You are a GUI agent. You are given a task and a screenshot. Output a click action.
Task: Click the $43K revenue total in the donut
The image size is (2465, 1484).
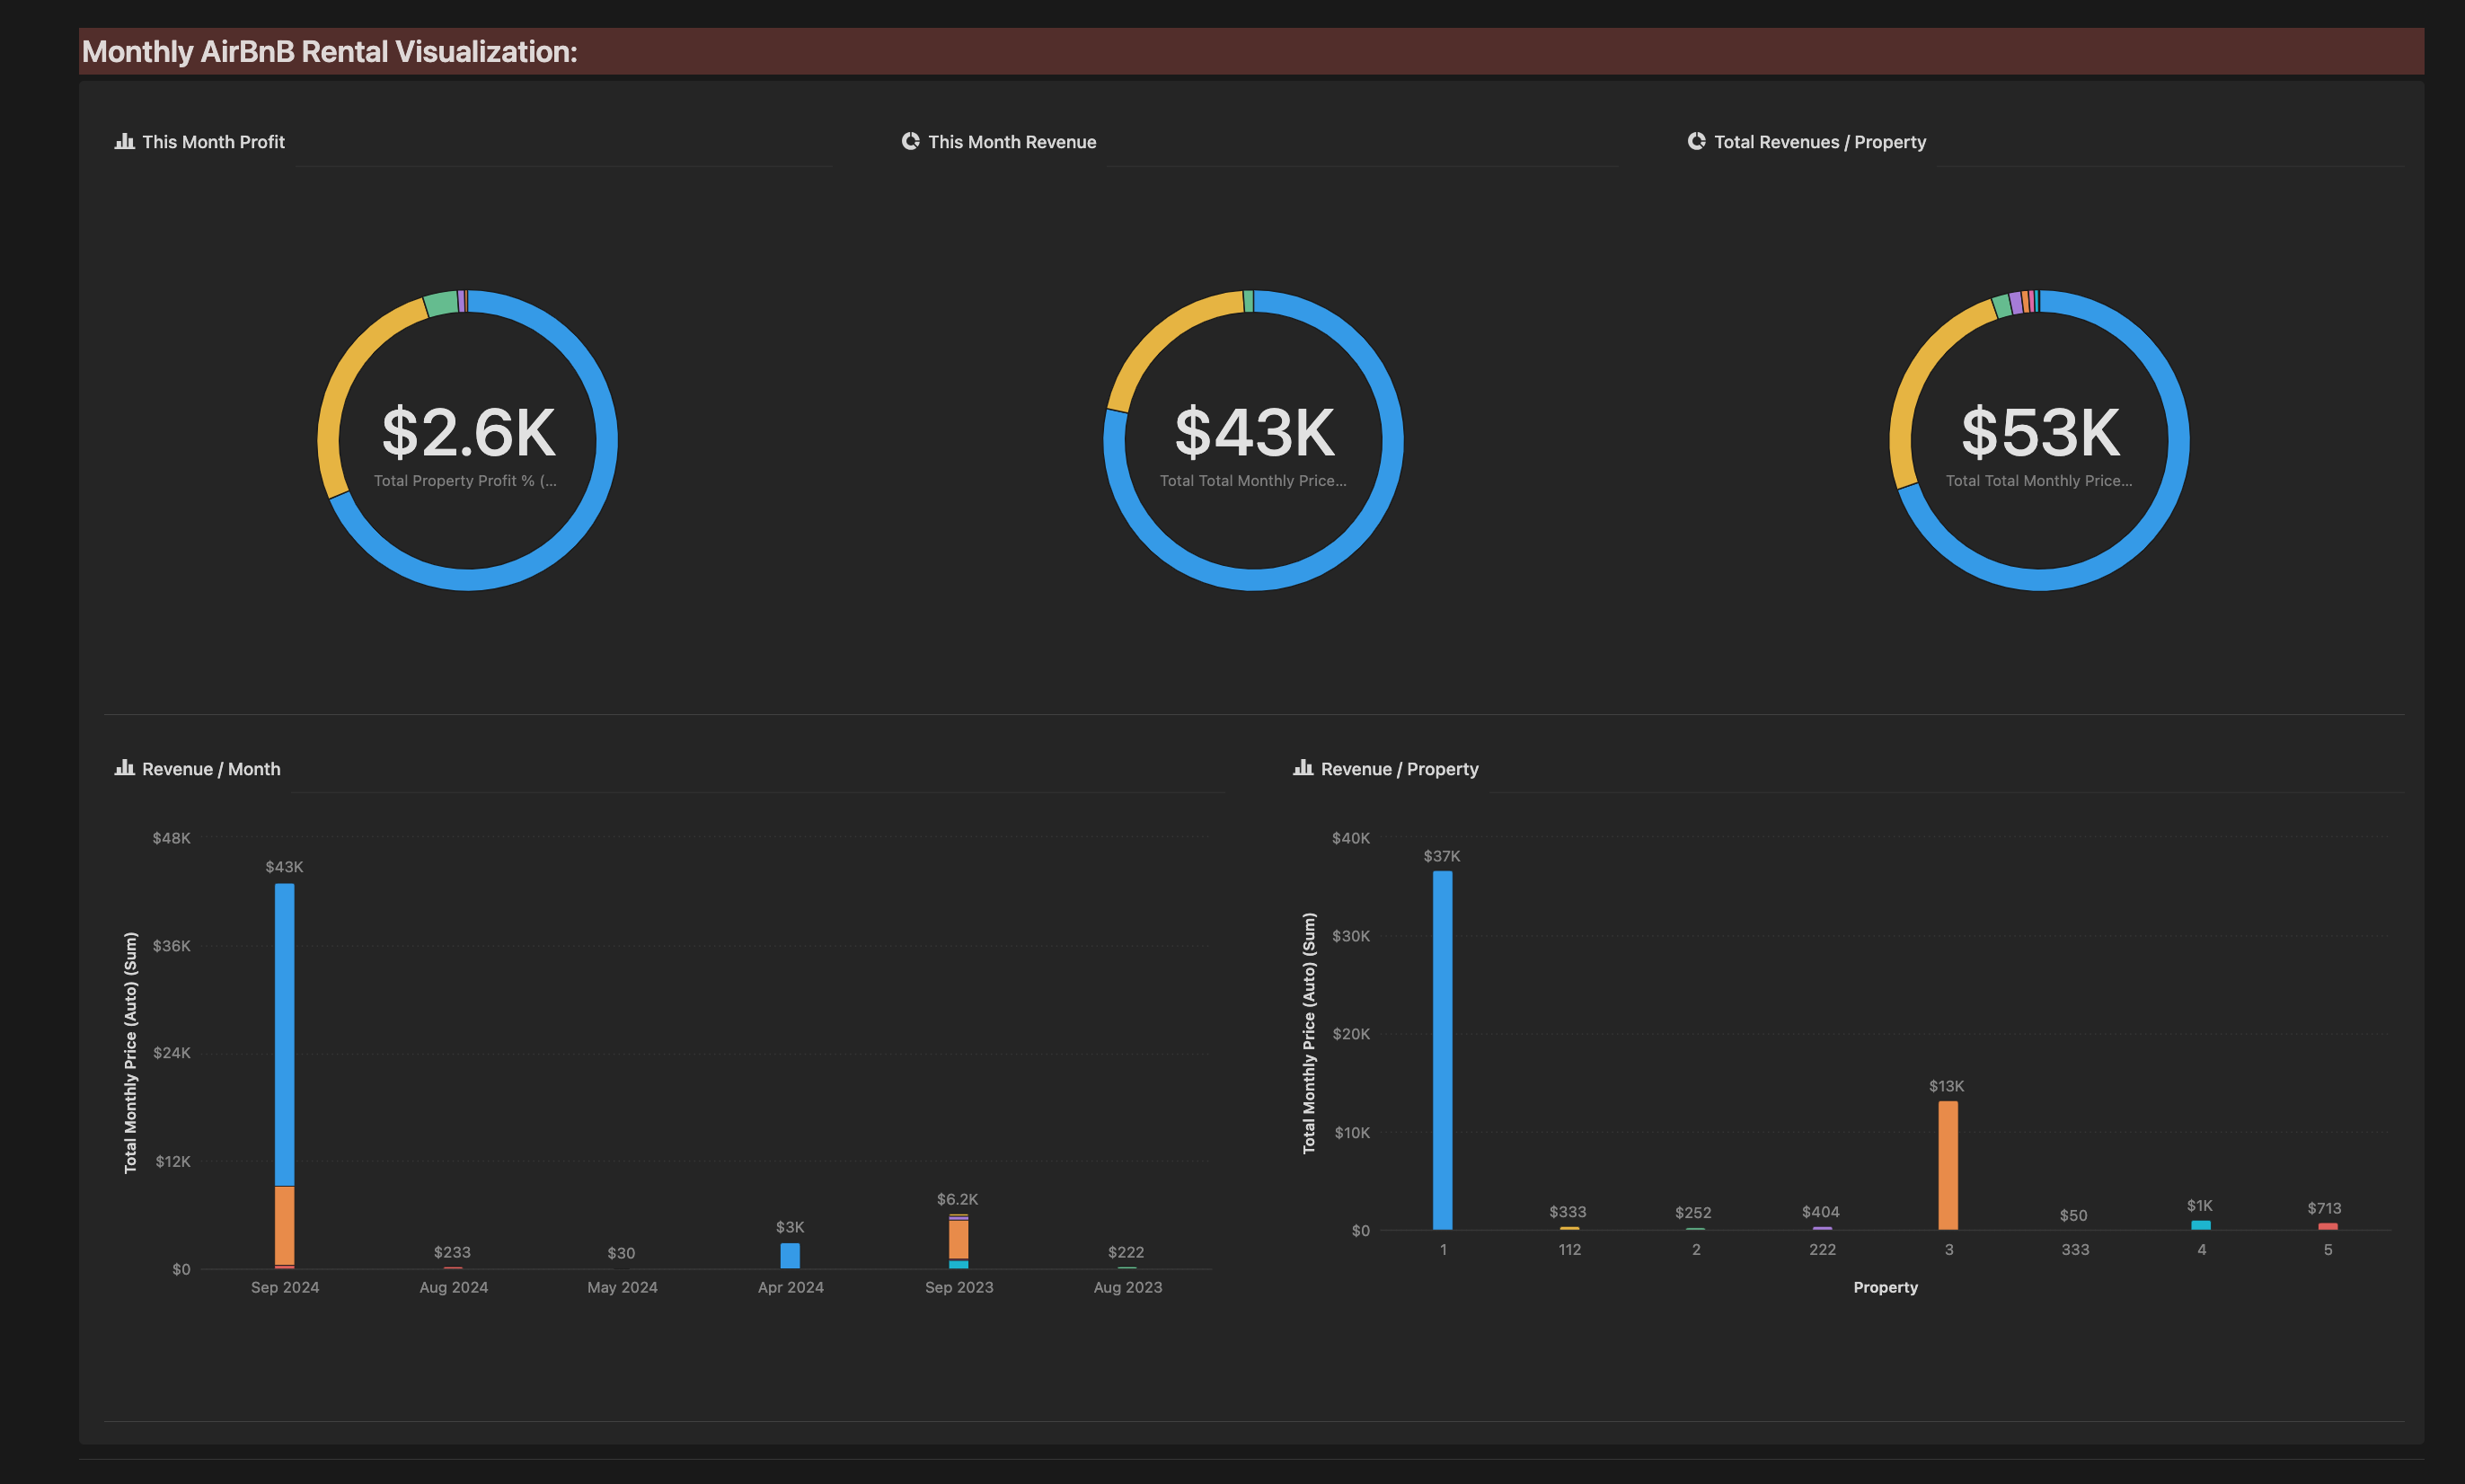pos(1254,432)
